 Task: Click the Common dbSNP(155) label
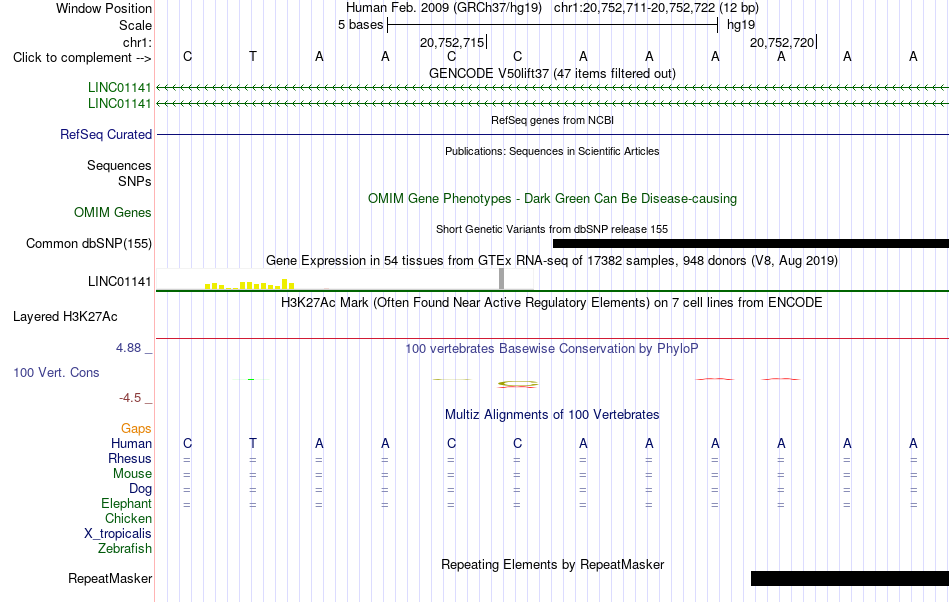click(89, 243)
